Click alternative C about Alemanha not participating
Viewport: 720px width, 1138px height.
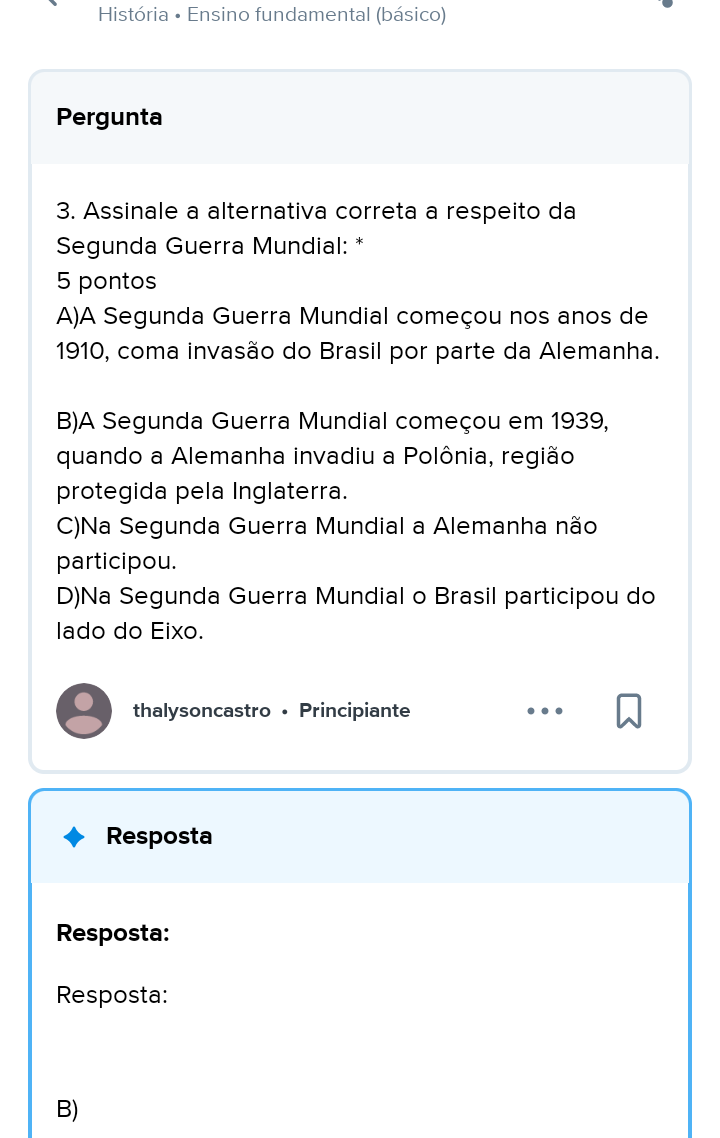326,543
